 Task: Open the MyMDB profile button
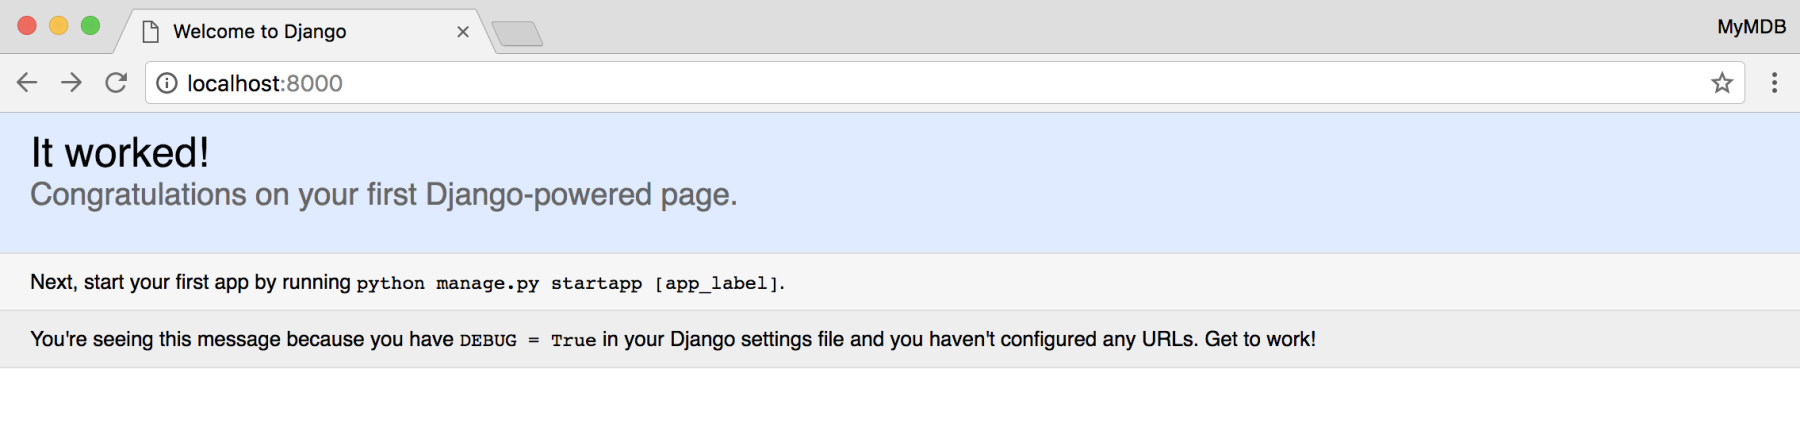pyautogui.click(x=1751, y=27)
